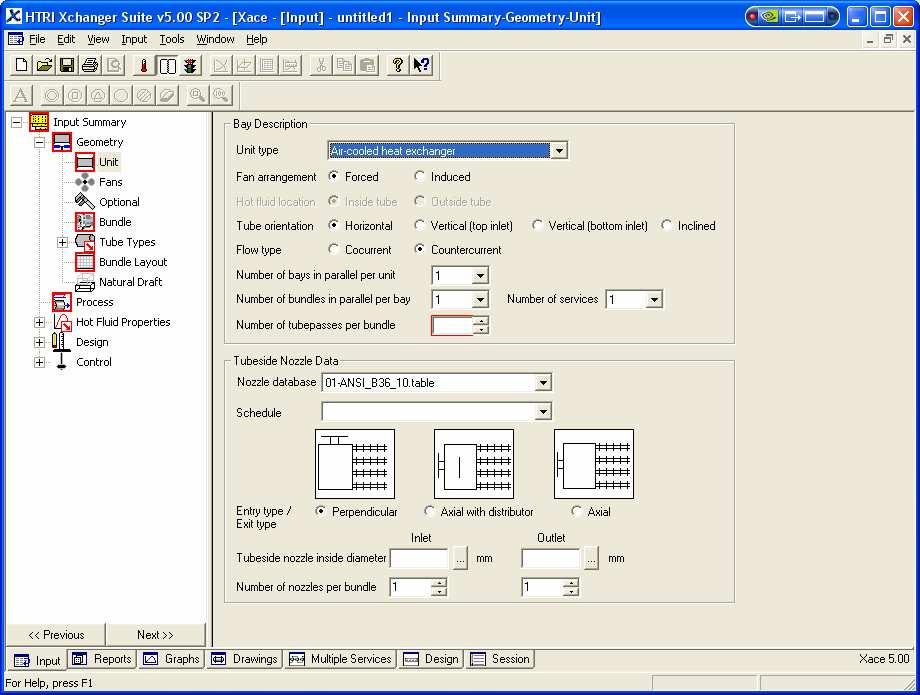
Task: Set flow type to Countercurrent
Action: 420,249
